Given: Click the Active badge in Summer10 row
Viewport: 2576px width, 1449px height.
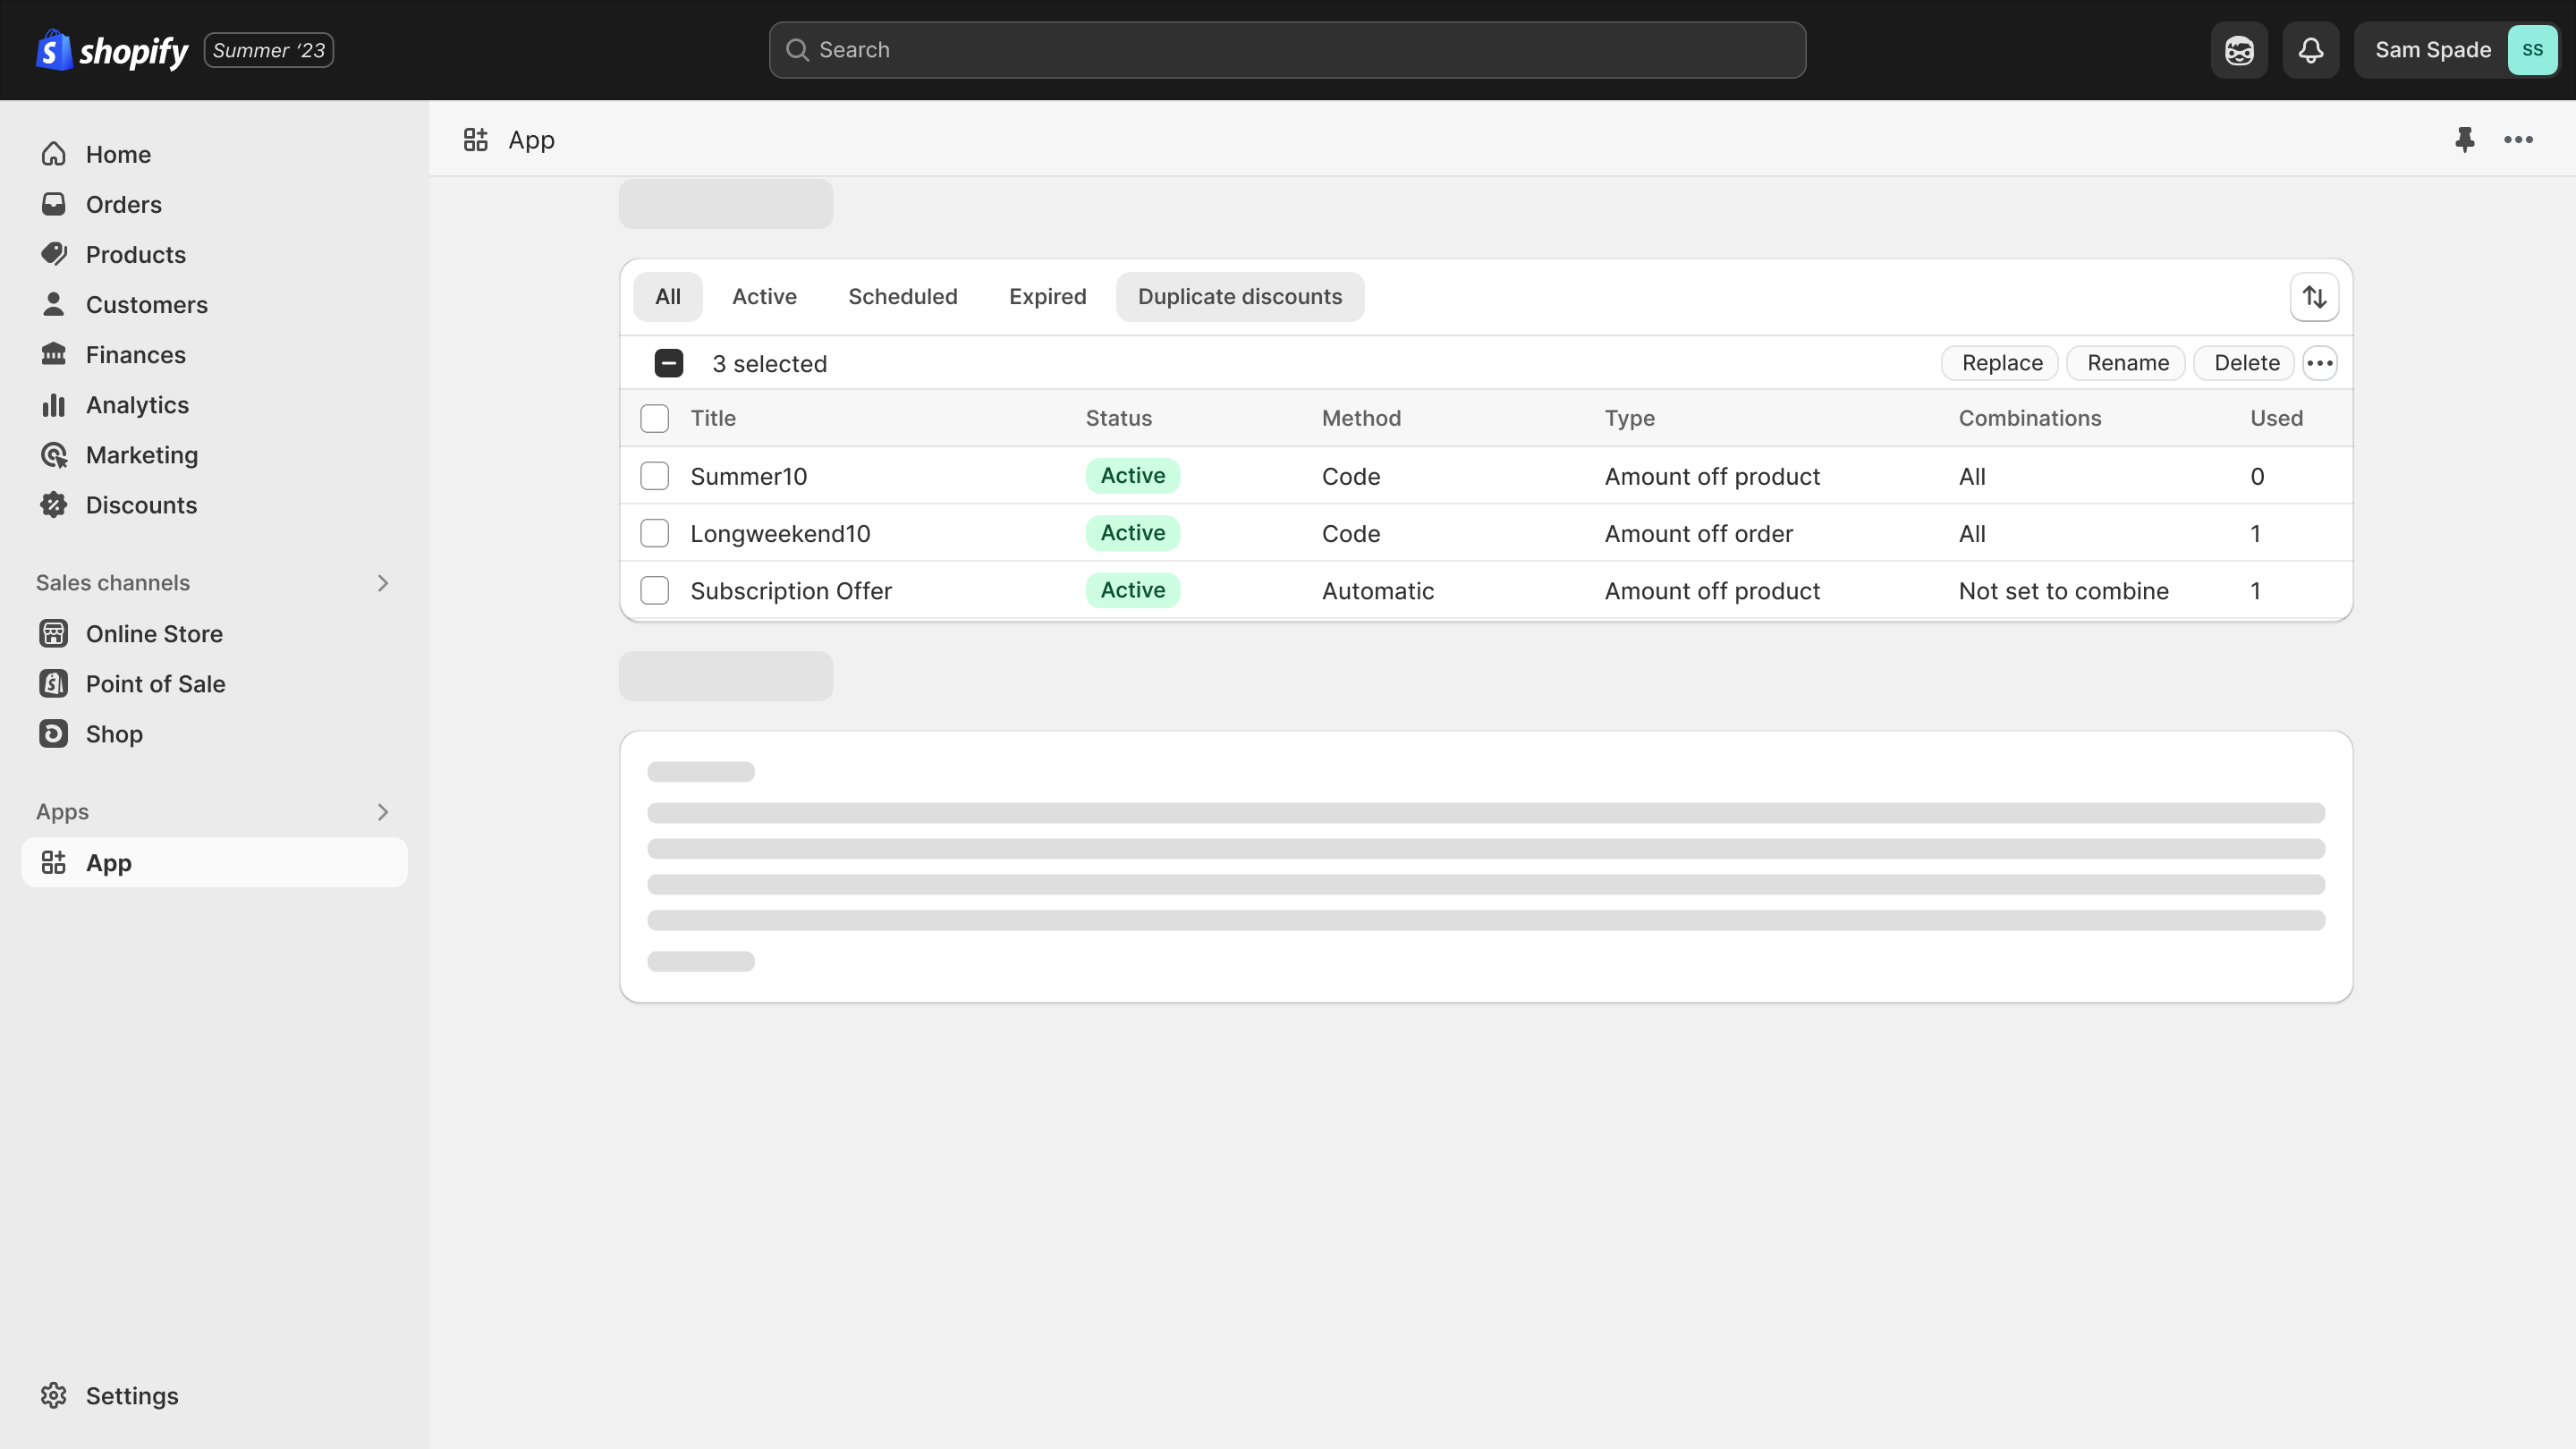Looking at the screenshot, I should (1133, 476).
